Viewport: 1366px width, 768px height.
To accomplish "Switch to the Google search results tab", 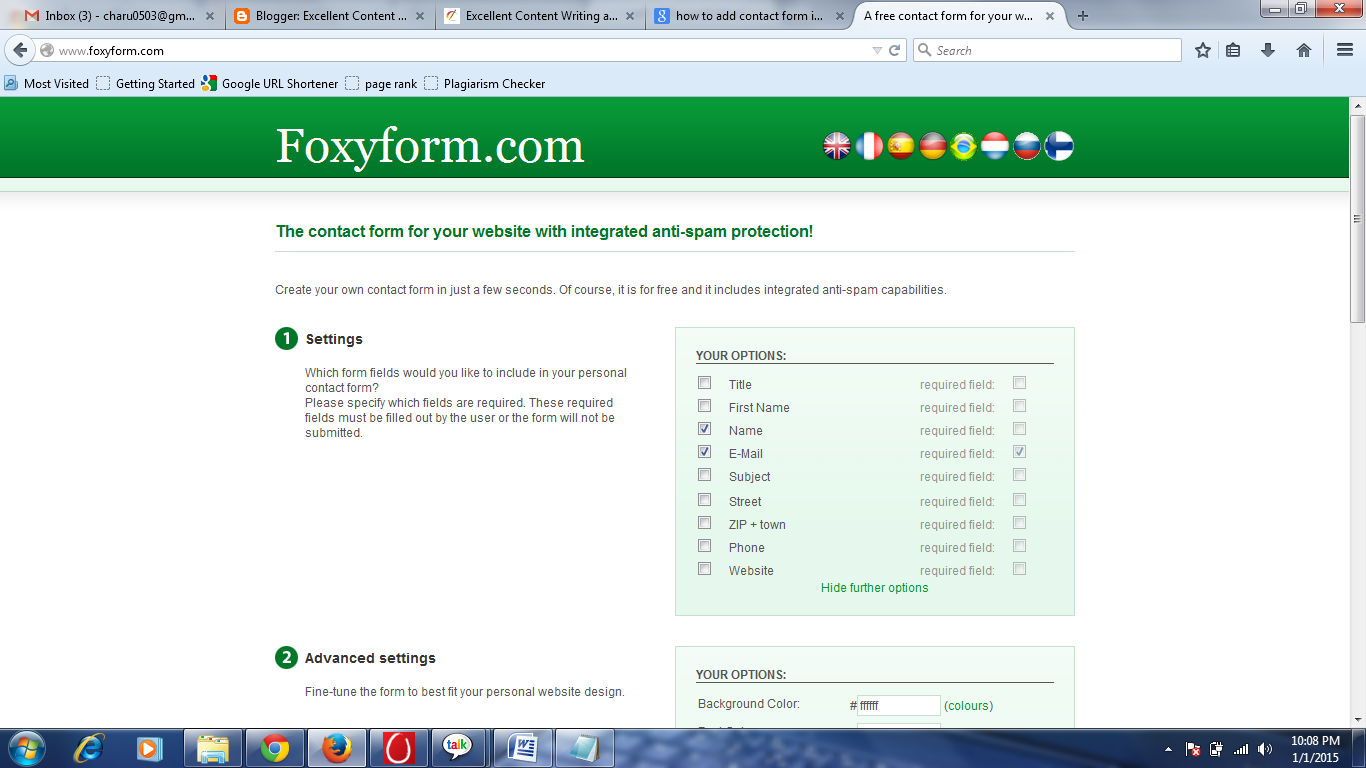I will 749,16.
